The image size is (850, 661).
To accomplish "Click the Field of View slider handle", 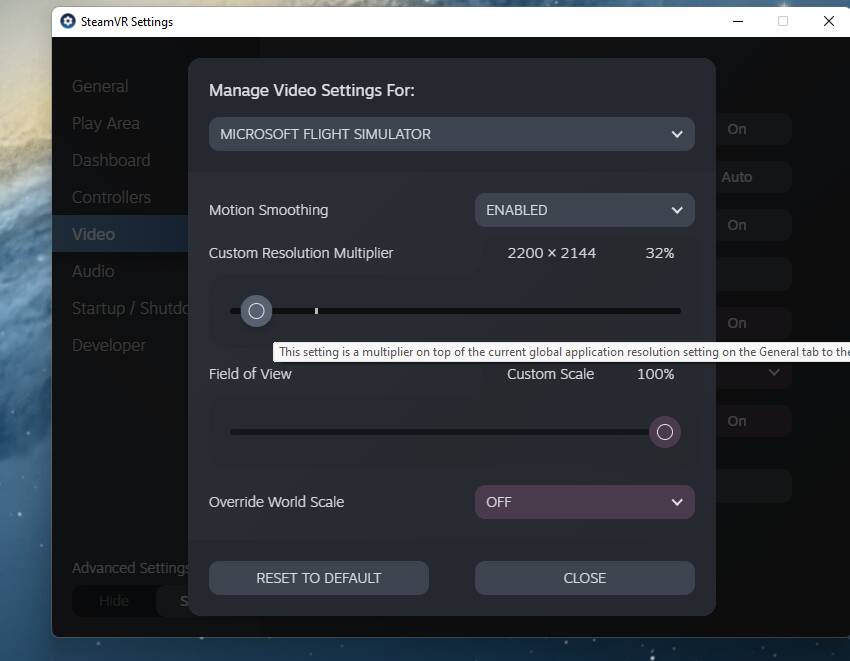I will [665, 432].
